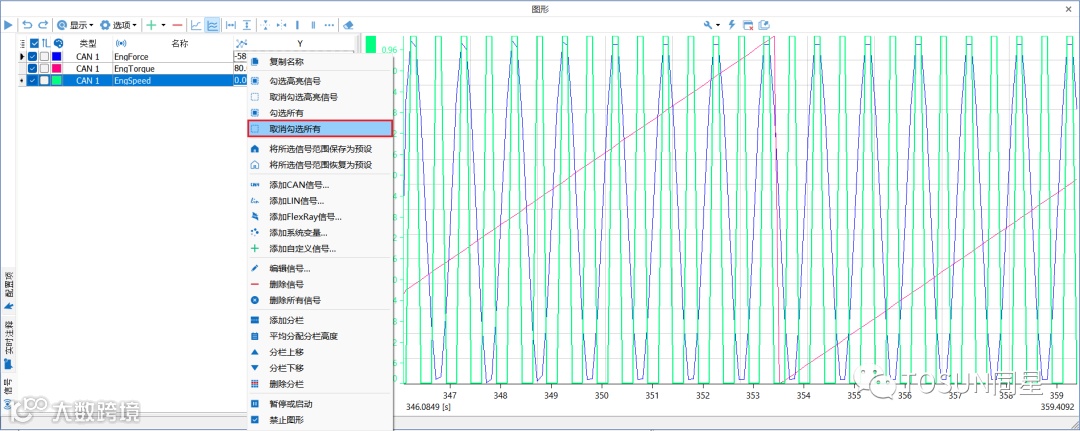The width and height of the screenshot is (1080, 431).
Task: Choose 平均分配分栏高度 menu item
Action: tap(320, 336)
